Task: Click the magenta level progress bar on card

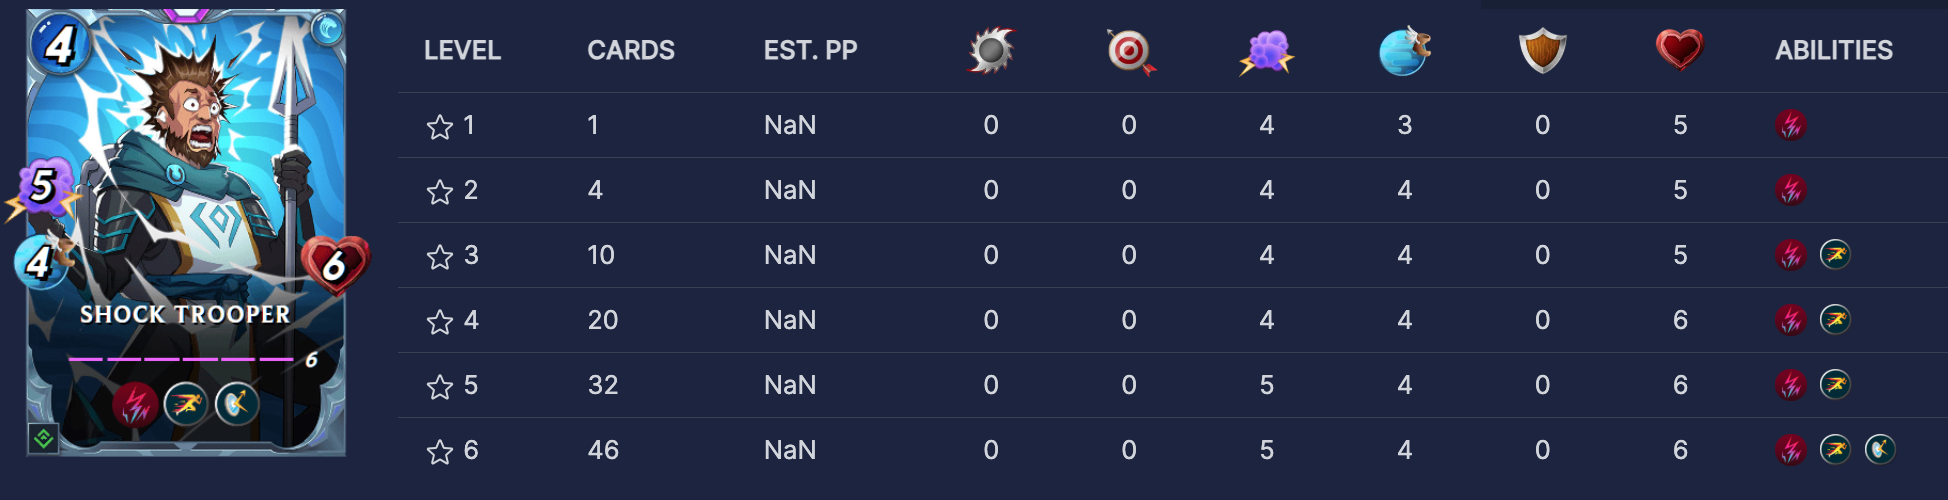Action: (x=180, y=358)
